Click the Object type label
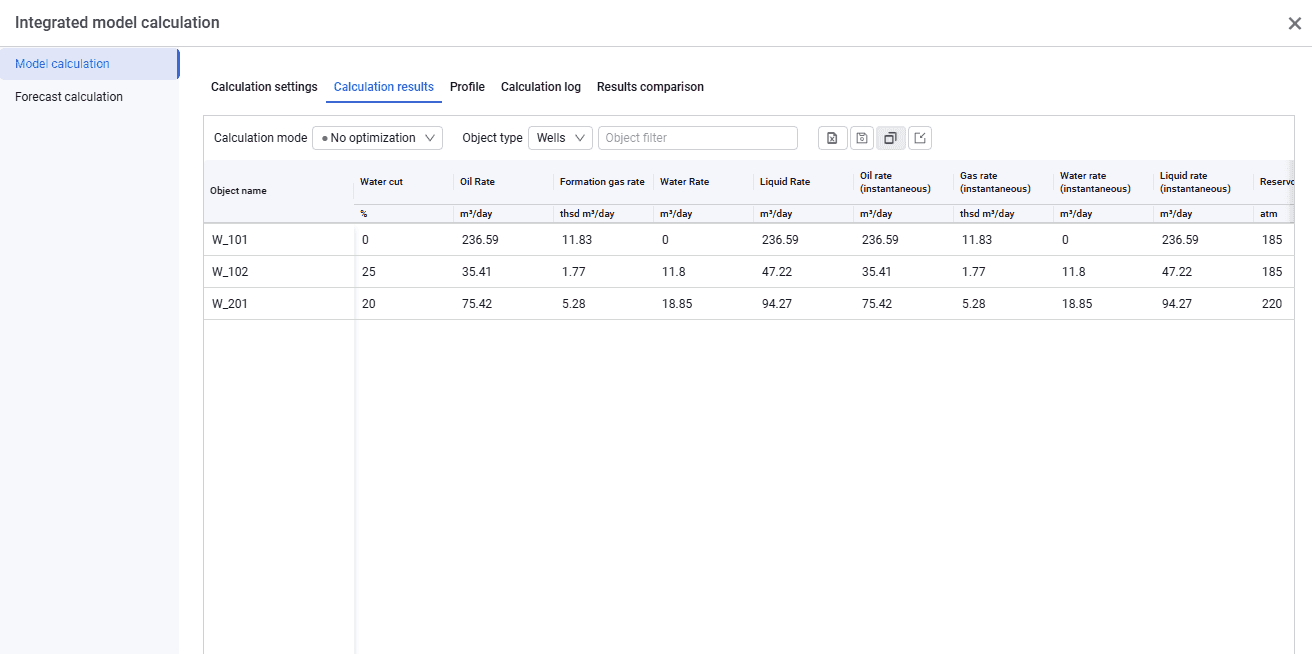Viewport: 1312px width, 654px height. 492,138
